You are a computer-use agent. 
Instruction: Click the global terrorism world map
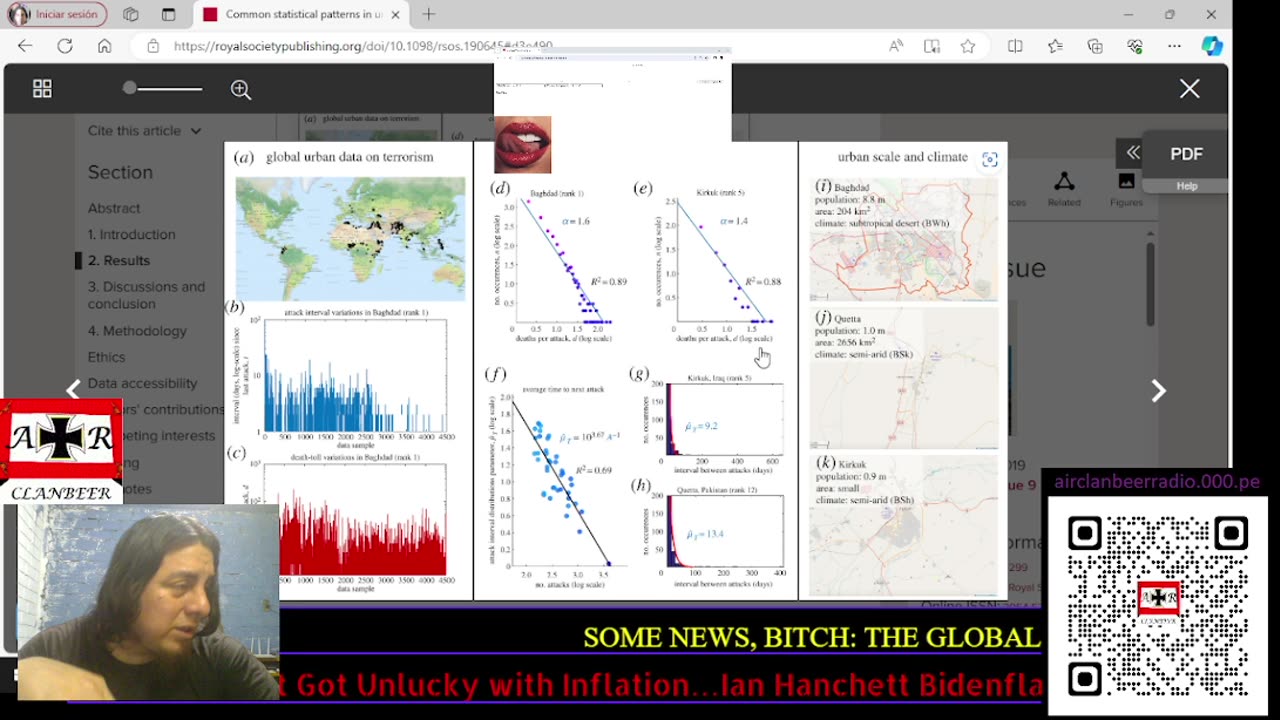click(350, 238)
